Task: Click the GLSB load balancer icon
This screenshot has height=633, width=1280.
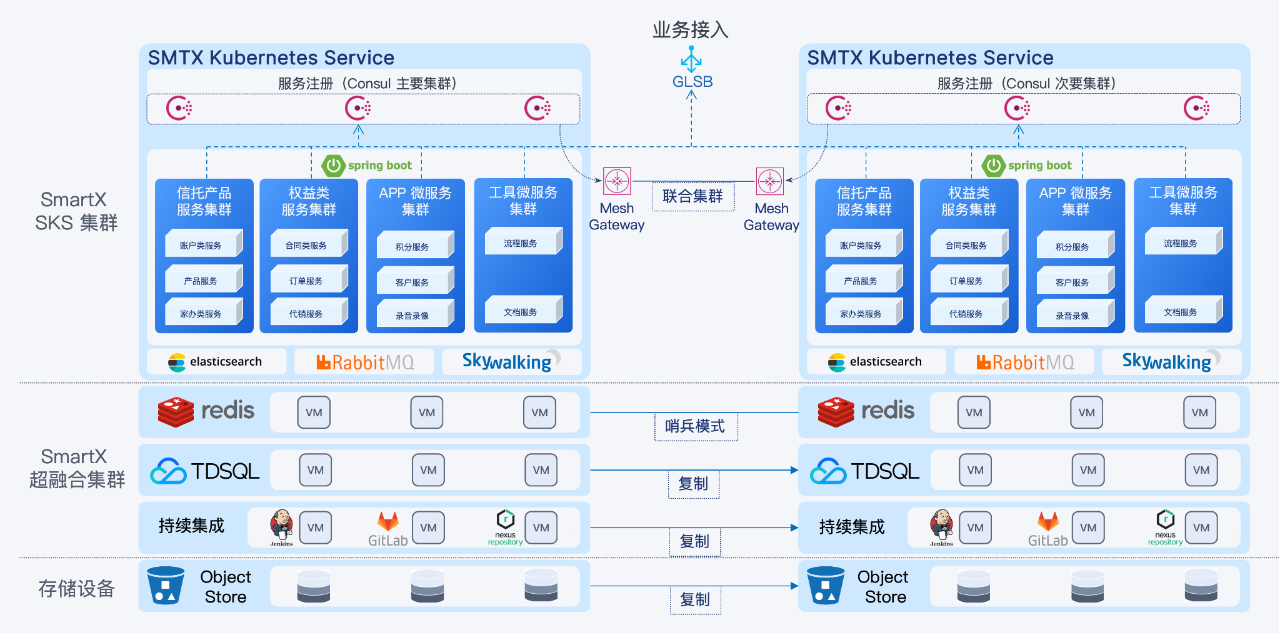Action: pyautogui.click(x=692, y=58)
